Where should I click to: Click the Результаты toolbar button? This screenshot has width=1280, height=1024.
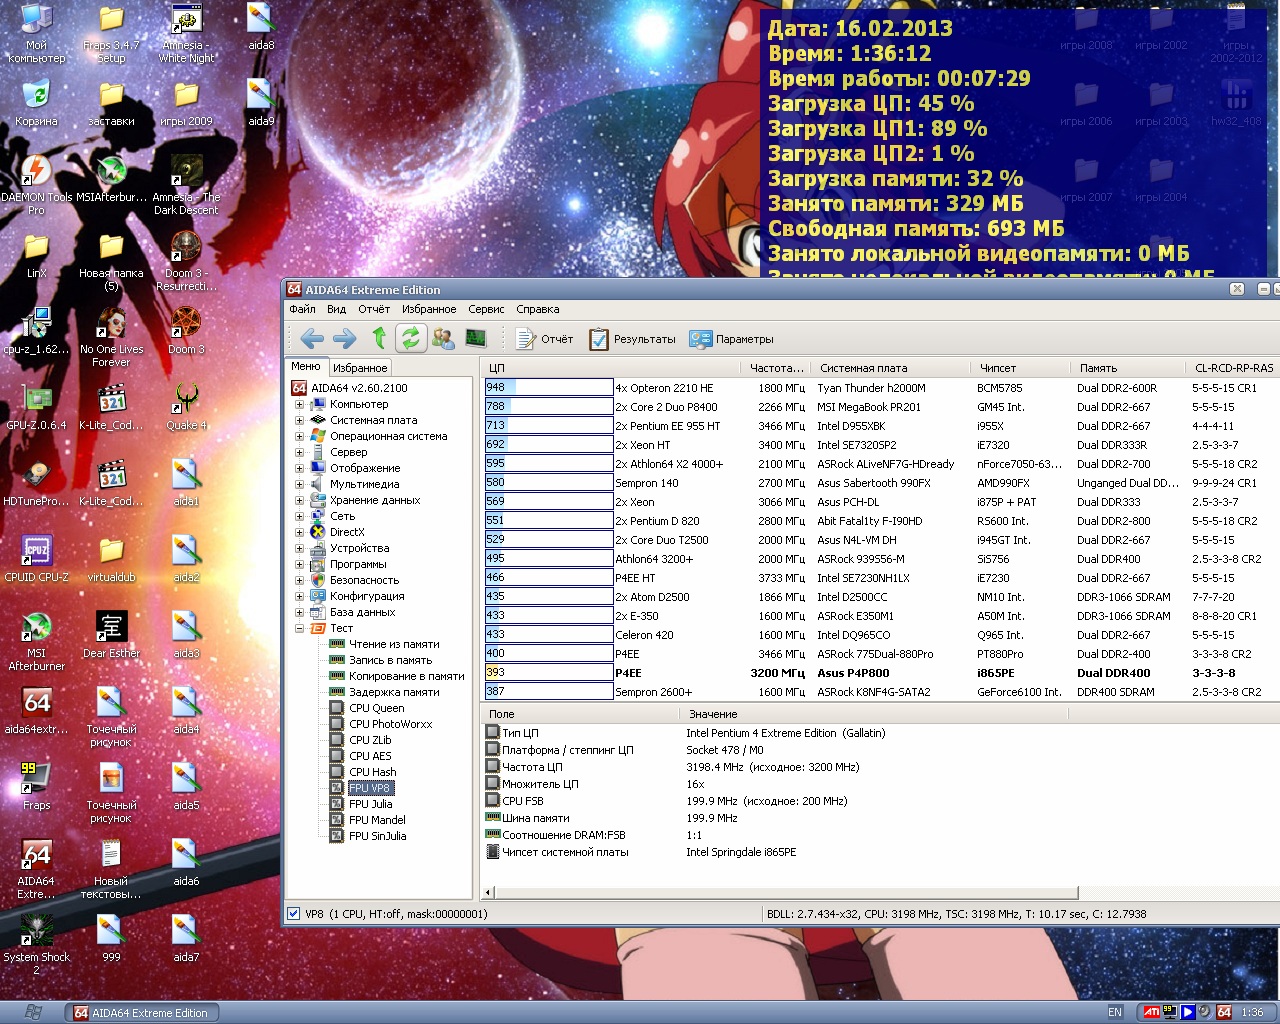(x=632, y=339)
